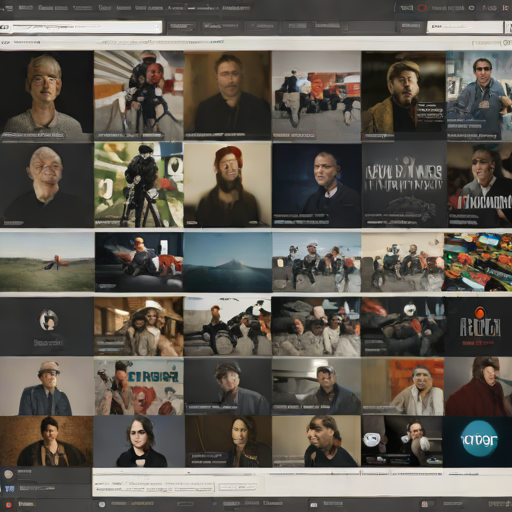512x512 pixels.
Task: Select riders group against blue sky thumbnail
Action: (316, 262)
